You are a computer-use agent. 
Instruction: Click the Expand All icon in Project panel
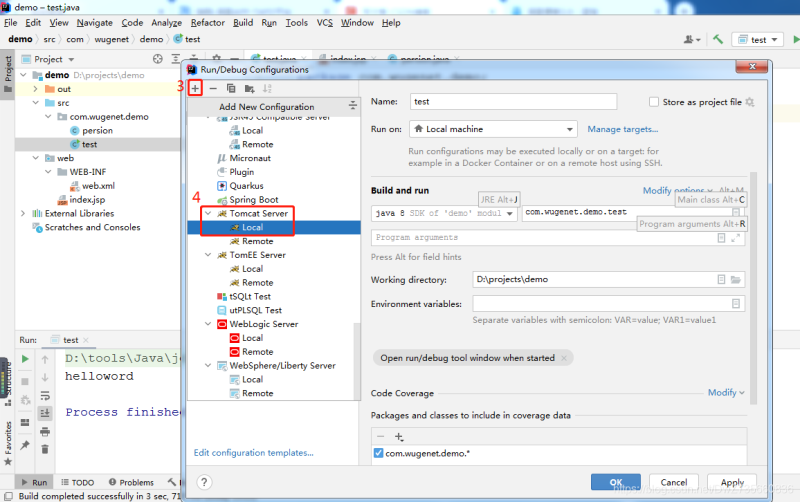click(x=176, y=59)
